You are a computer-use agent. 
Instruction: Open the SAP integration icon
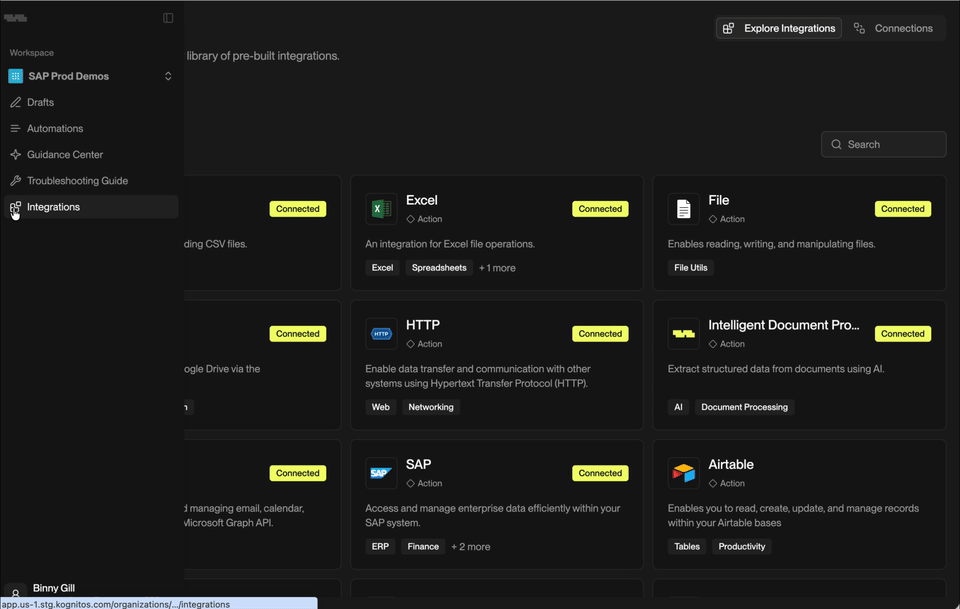381,471
